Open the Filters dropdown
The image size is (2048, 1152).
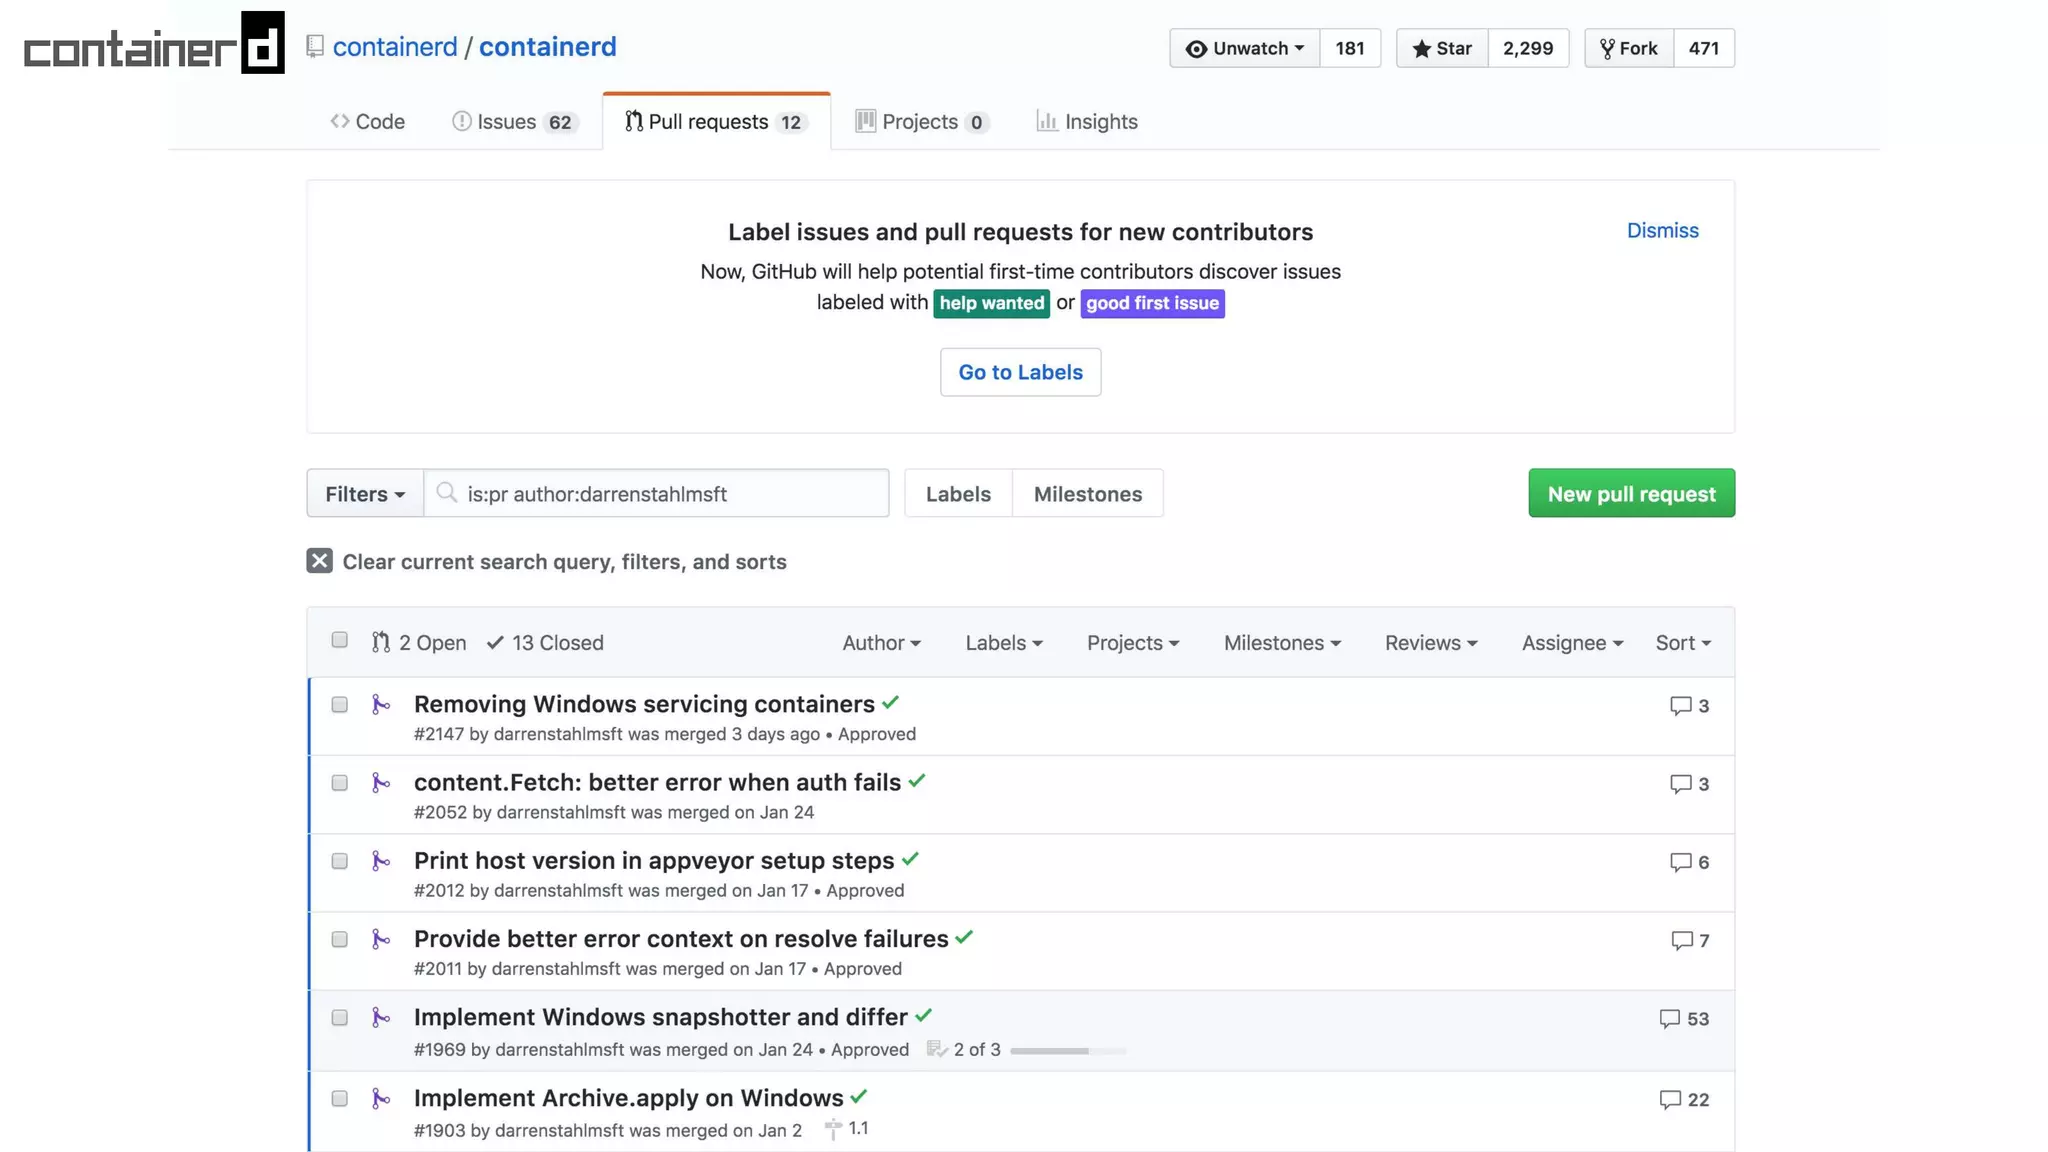coord(364,493)
